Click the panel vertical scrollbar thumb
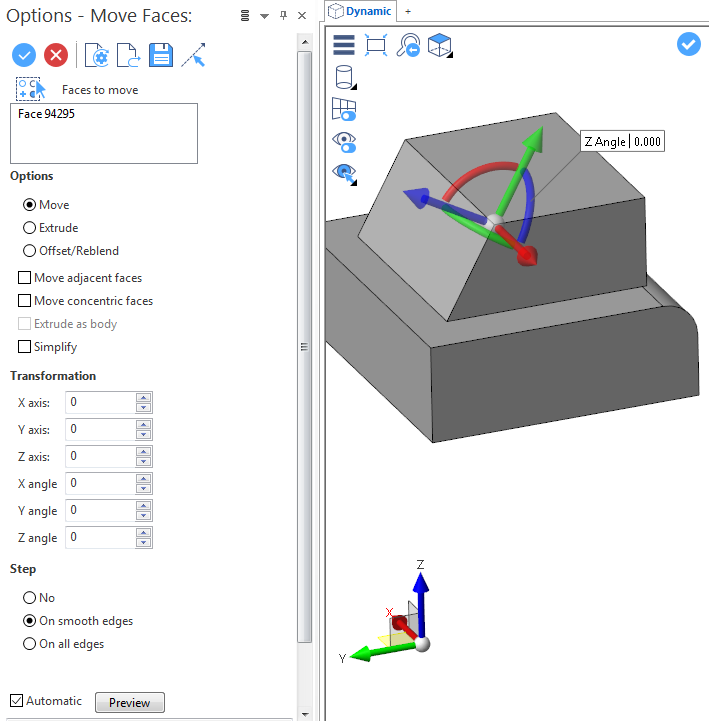 coord(304,347)
